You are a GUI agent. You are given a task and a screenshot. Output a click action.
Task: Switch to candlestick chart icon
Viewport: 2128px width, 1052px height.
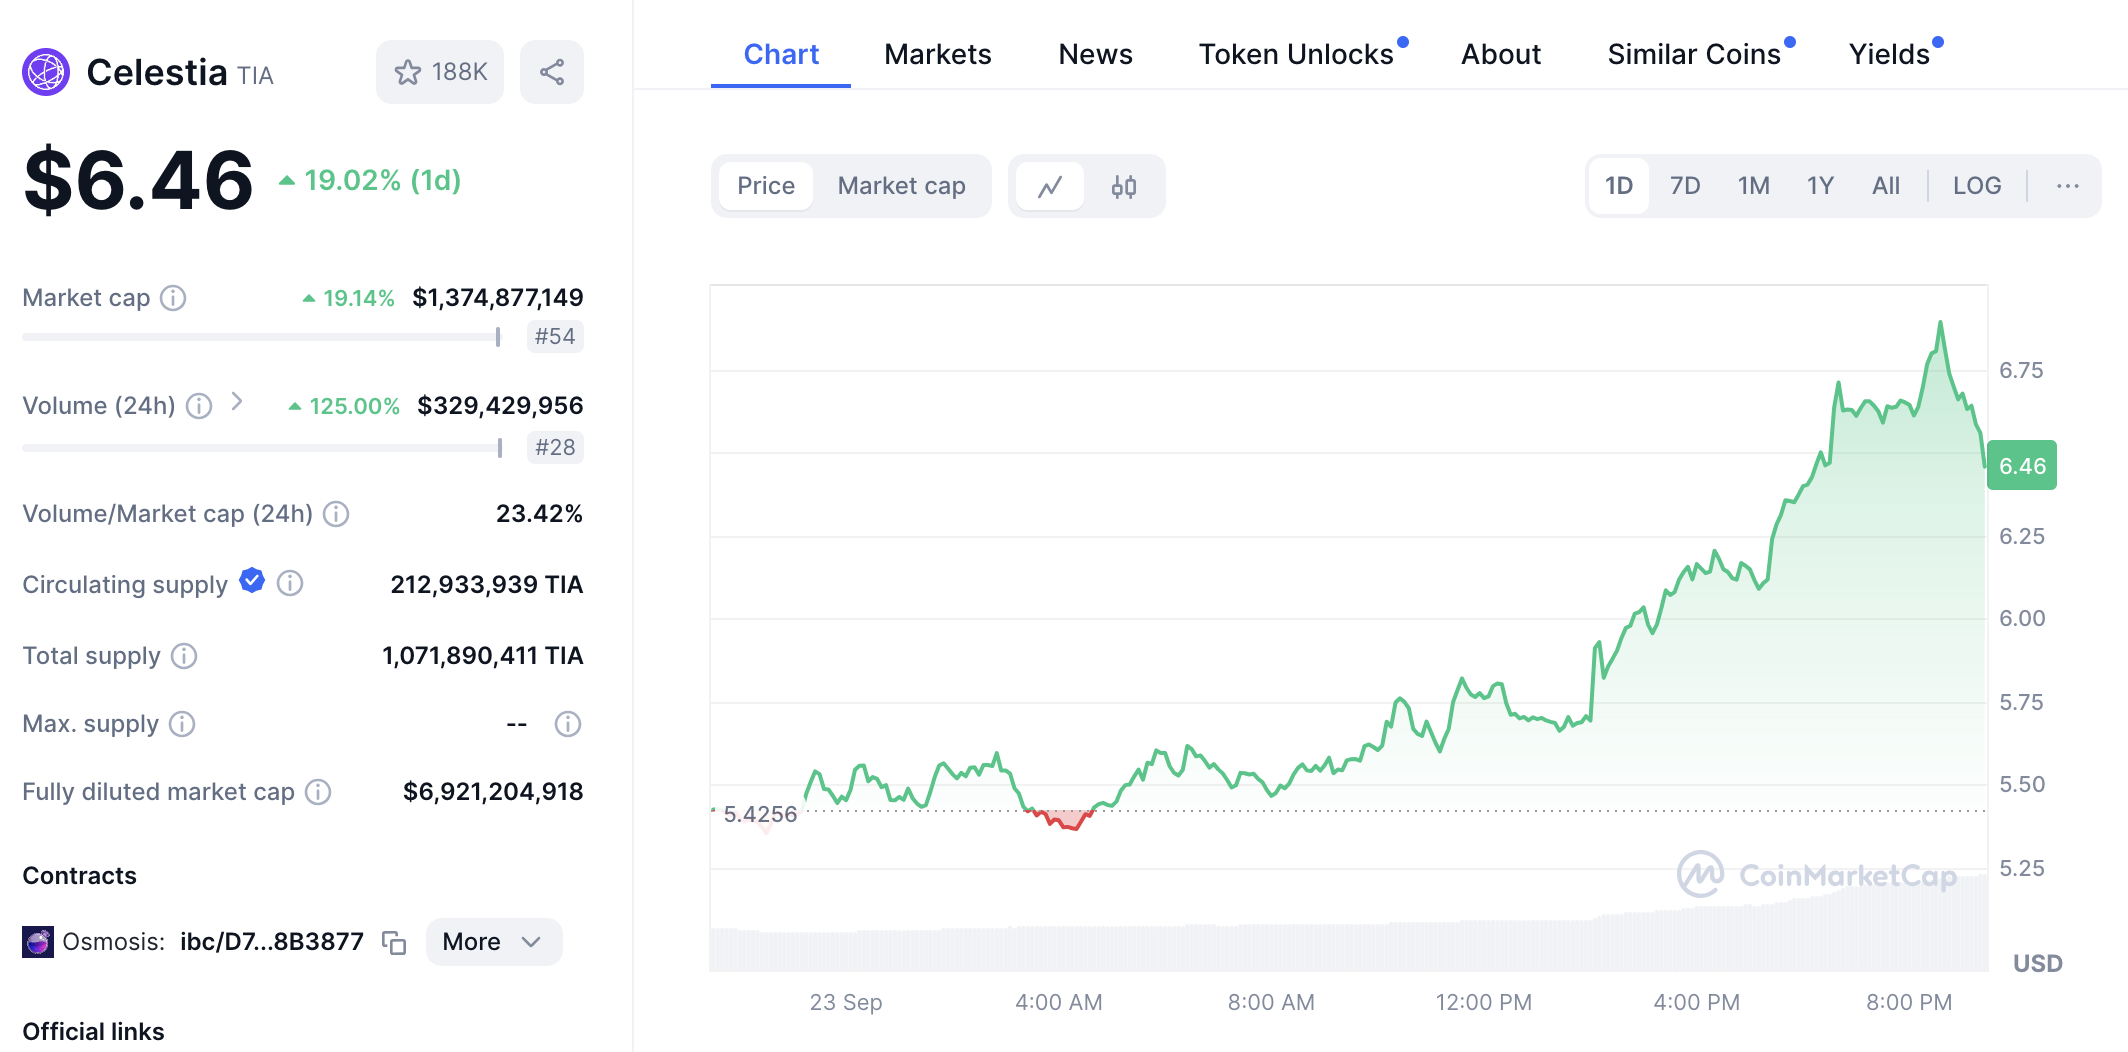point(1124,186)
